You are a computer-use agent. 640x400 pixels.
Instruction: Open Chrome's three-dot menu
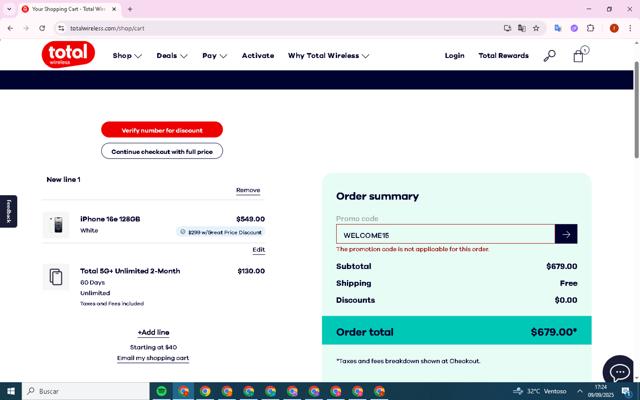pos(630,28)
